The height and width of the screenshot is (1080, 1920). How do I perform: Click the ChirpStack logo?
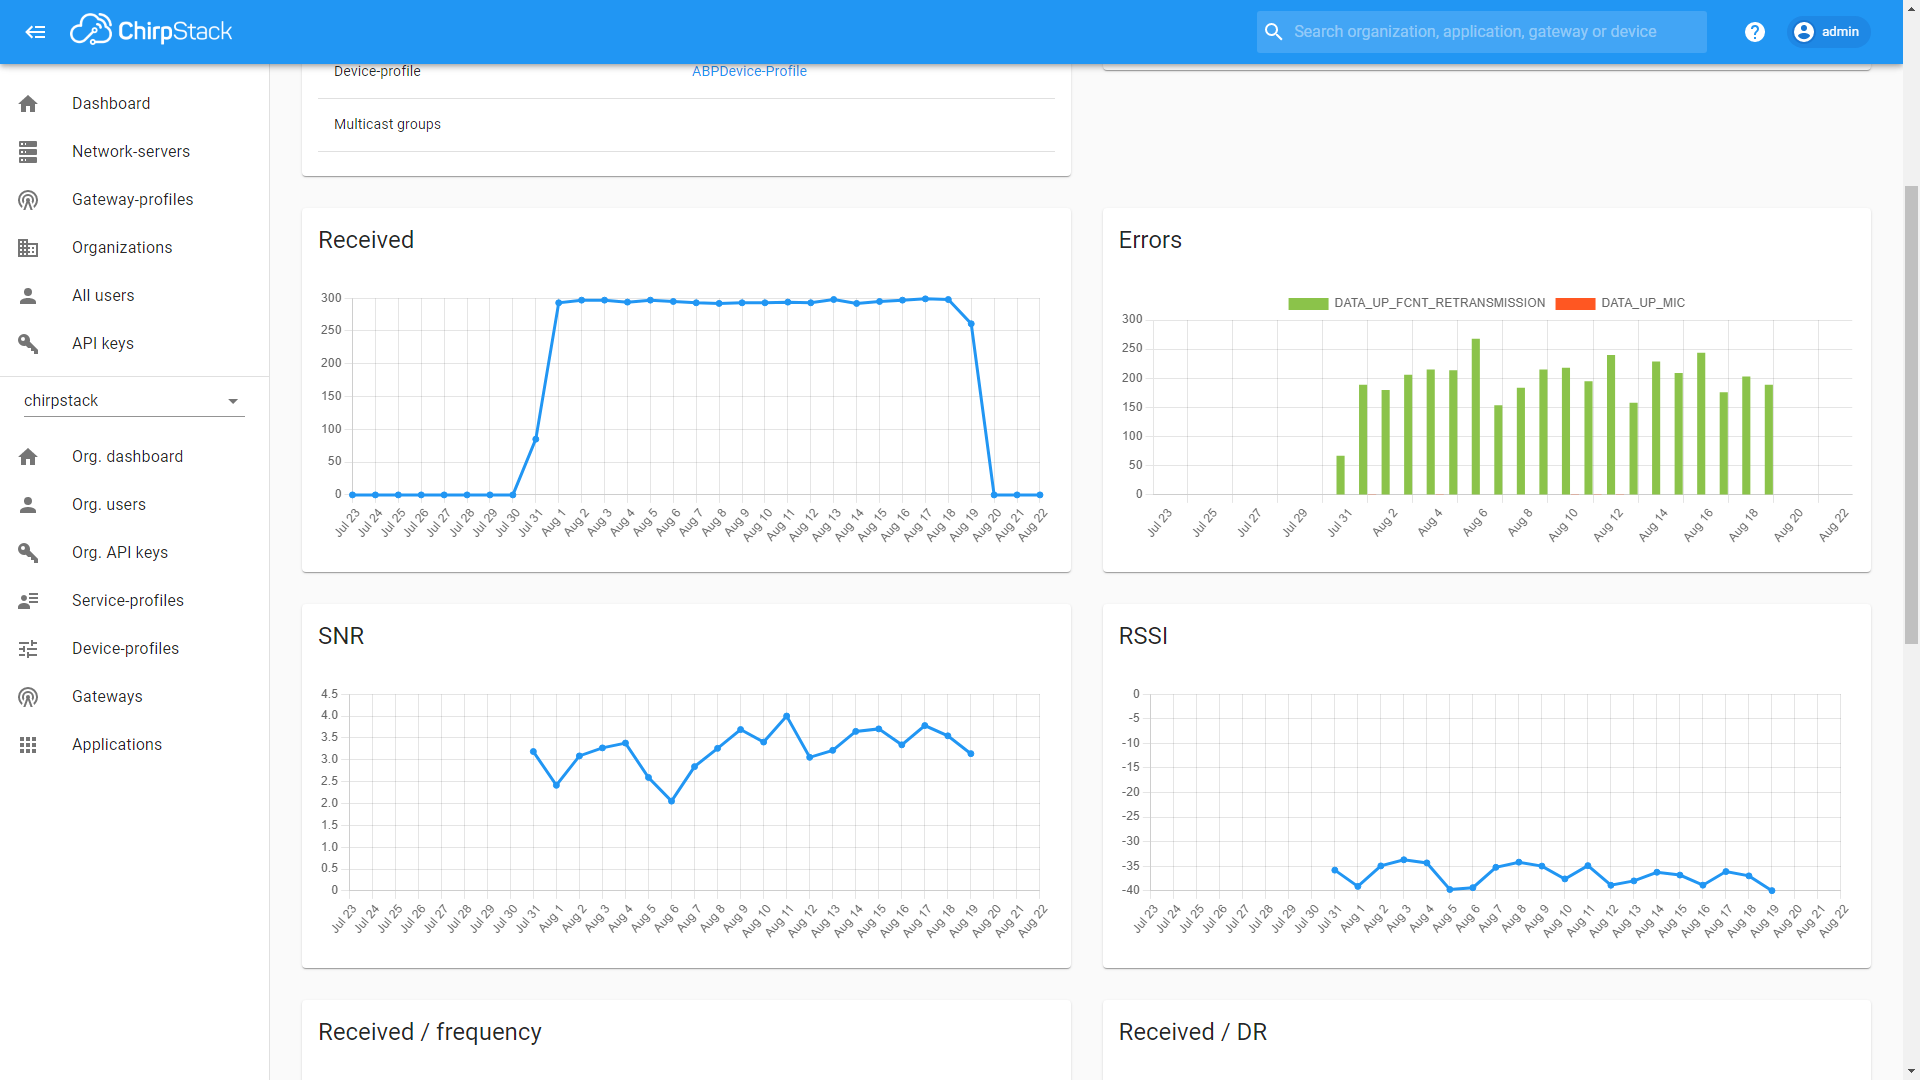(151, 31)
